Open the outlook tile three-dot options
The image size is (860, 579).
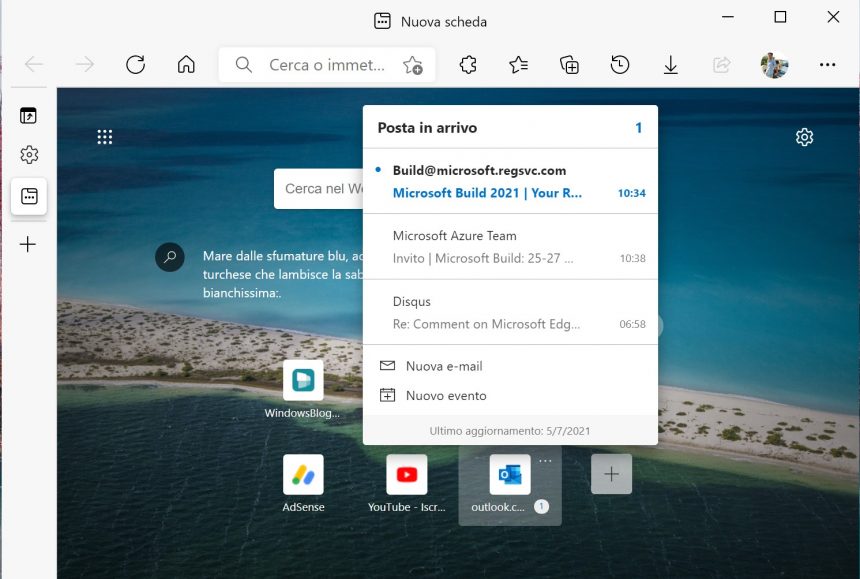[x=545, y=461]
